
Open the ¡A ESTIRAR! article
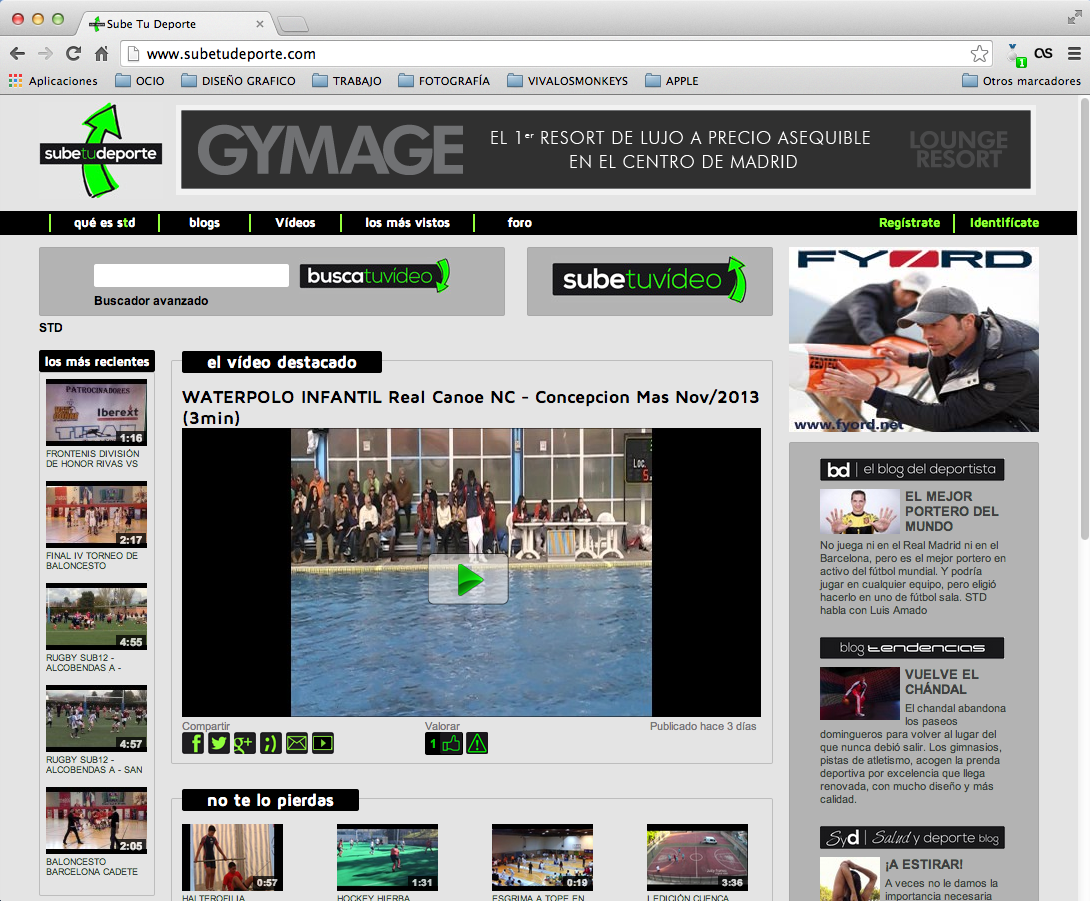click(x=924, y=864)
